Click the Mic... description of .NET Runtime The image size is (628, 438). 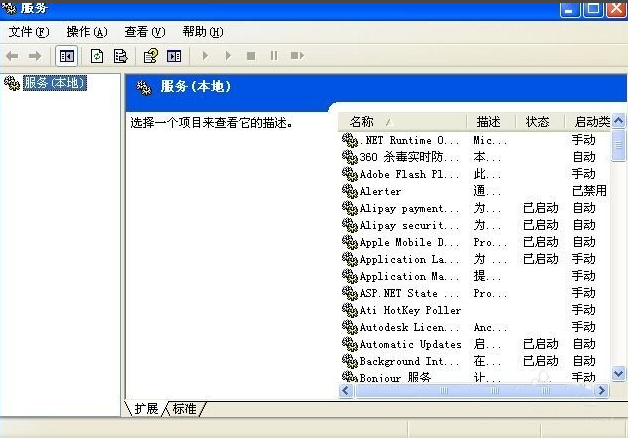click(490, 140)
